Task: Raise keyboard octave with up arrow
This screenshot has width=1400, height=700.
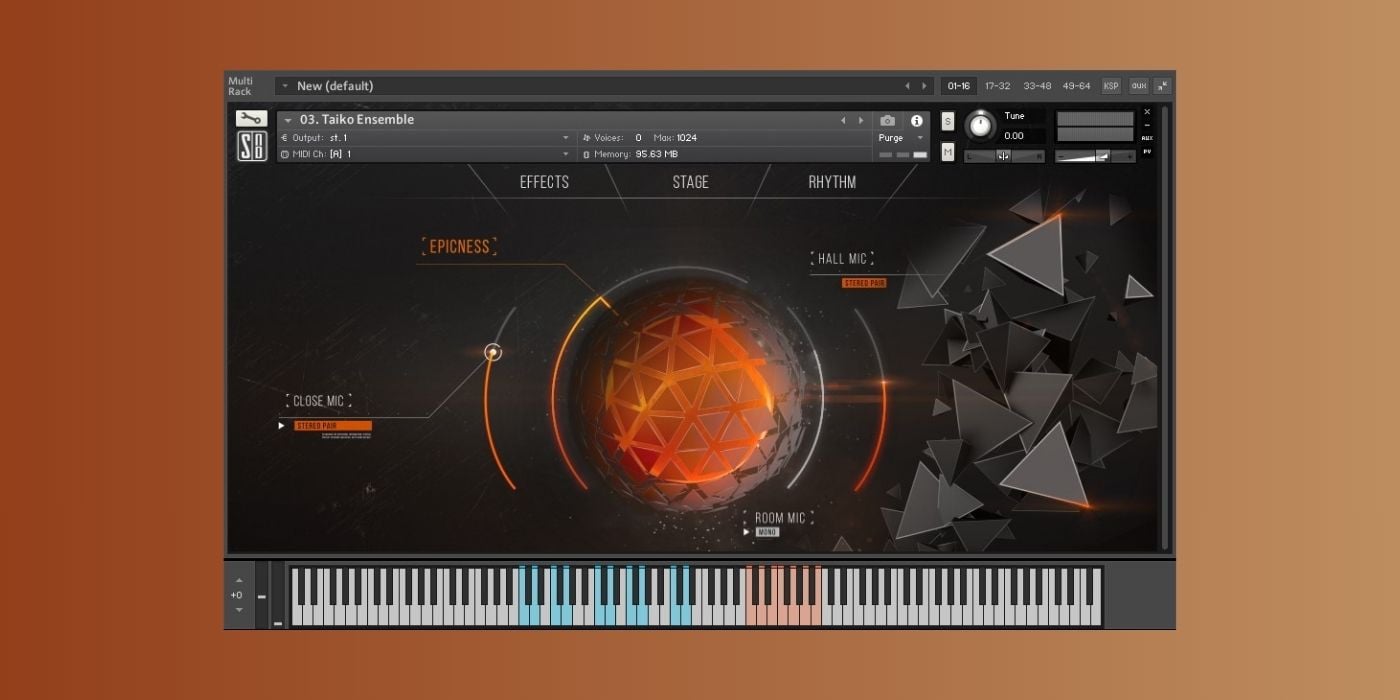Action: (238, 580)
